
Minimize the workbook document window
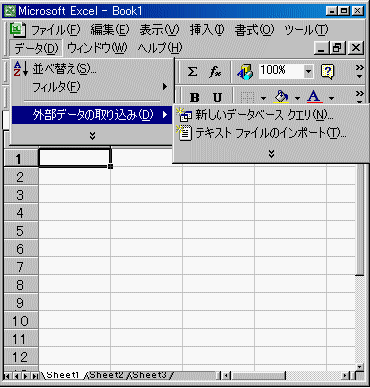point(321,48)
